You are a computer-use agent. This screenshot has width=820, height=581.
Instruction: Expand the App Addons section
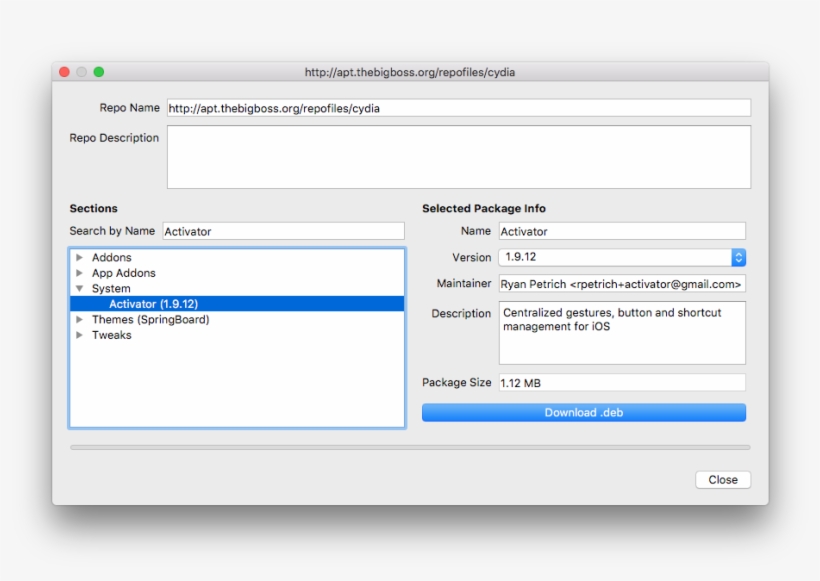pyautogui.click(x=79, y=273)
